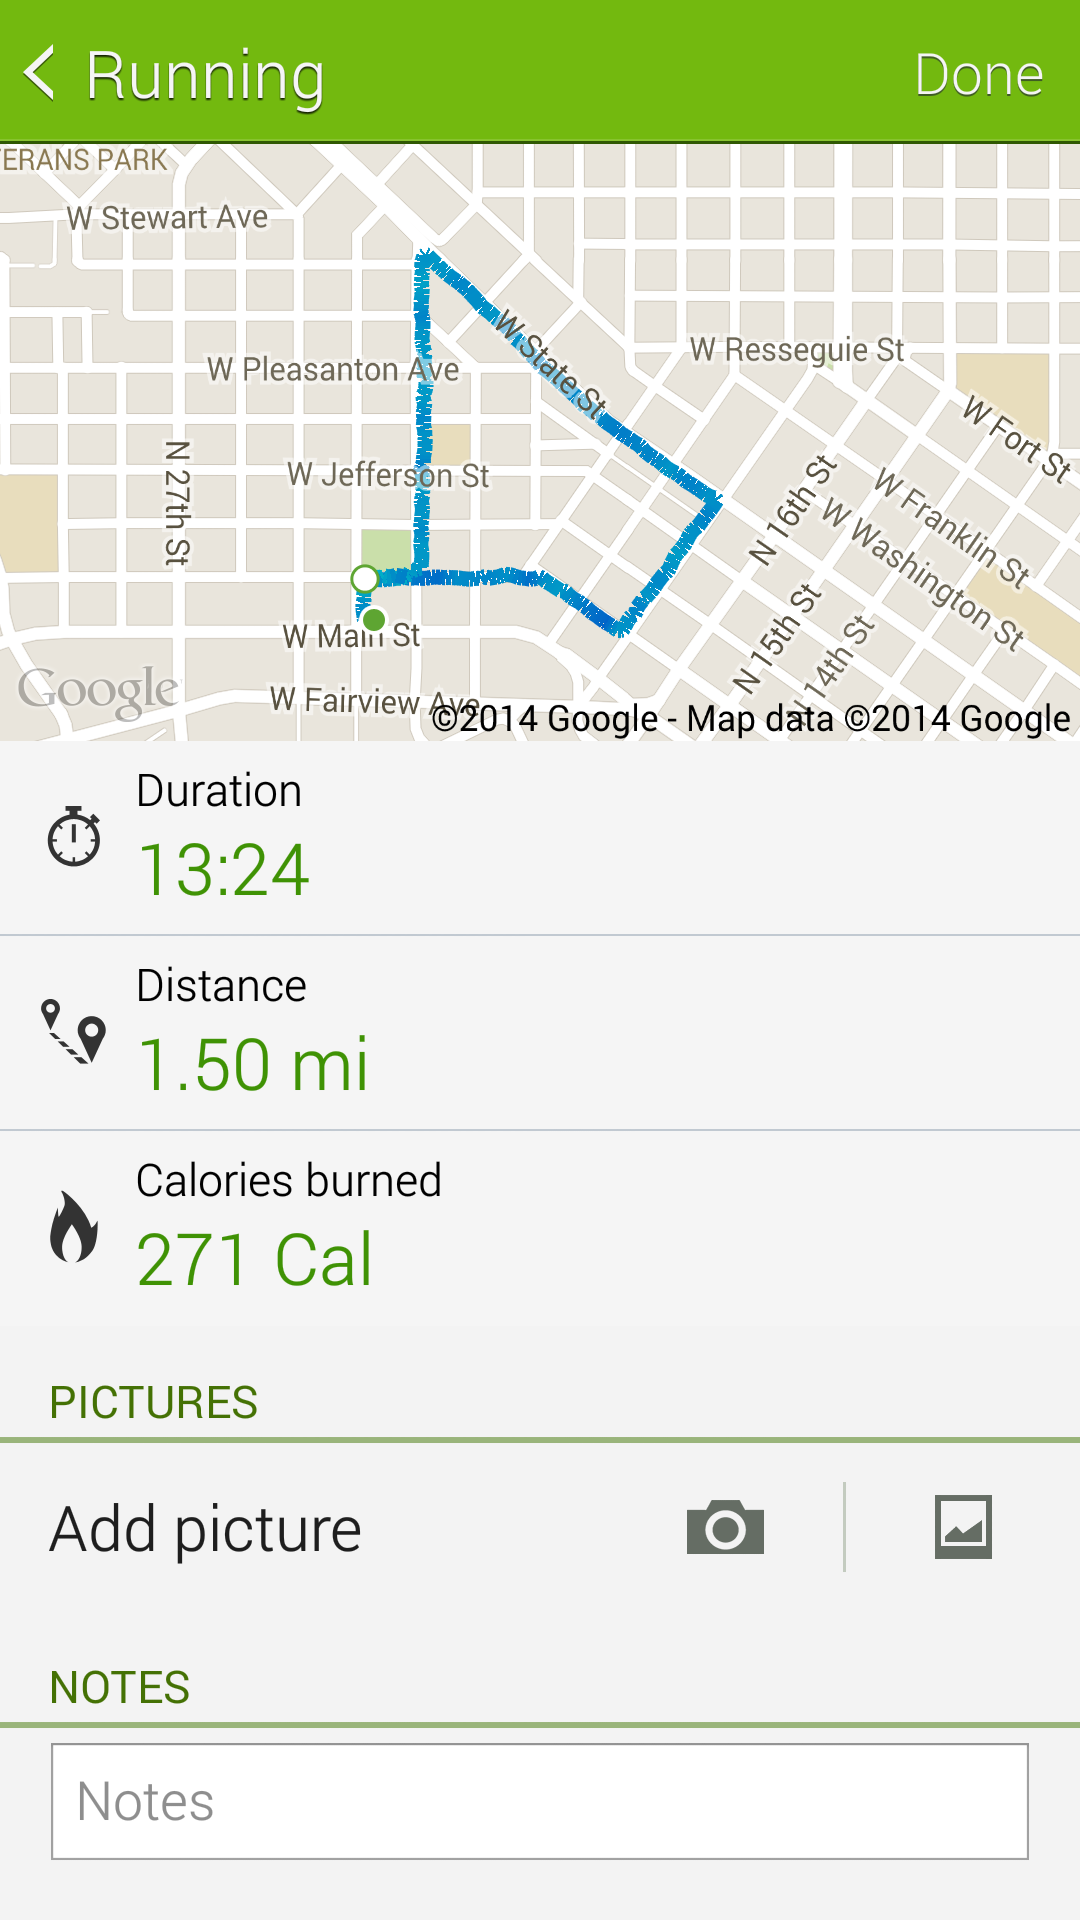The height and width of the screenshot is (1920, 1080).
Task: Tap the calories flame icon
Action: (74, 1226)
